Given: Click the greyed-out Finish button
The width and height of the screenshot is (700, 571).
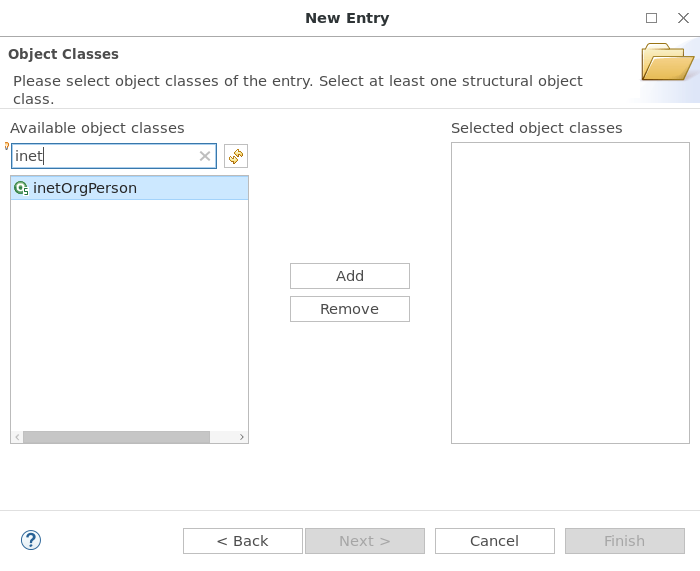Looking at the screenshot, I should [x=625, y=541].
